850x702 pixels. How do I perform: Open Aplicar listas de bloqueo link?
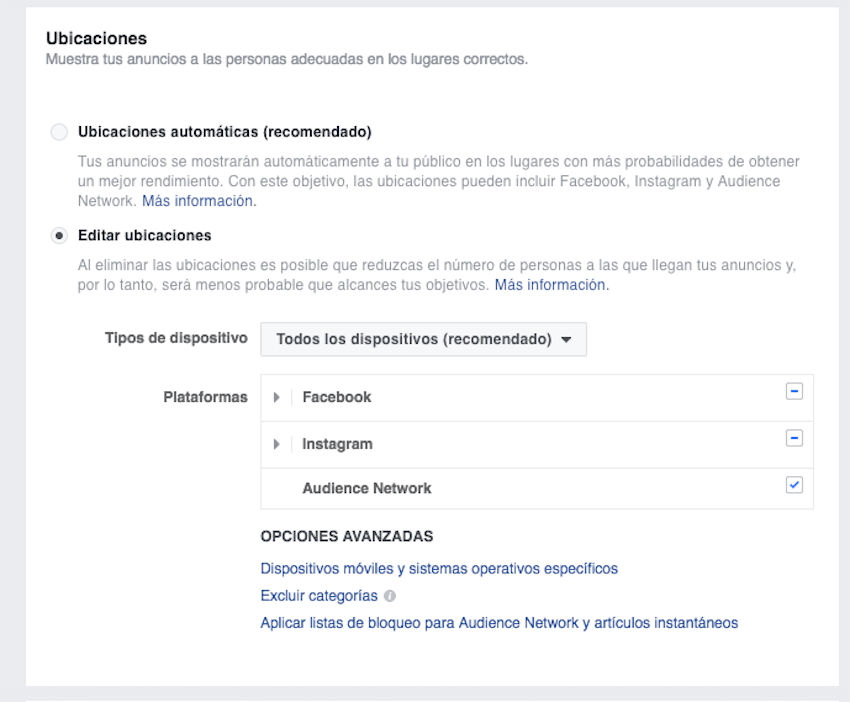tap(499, 623)
